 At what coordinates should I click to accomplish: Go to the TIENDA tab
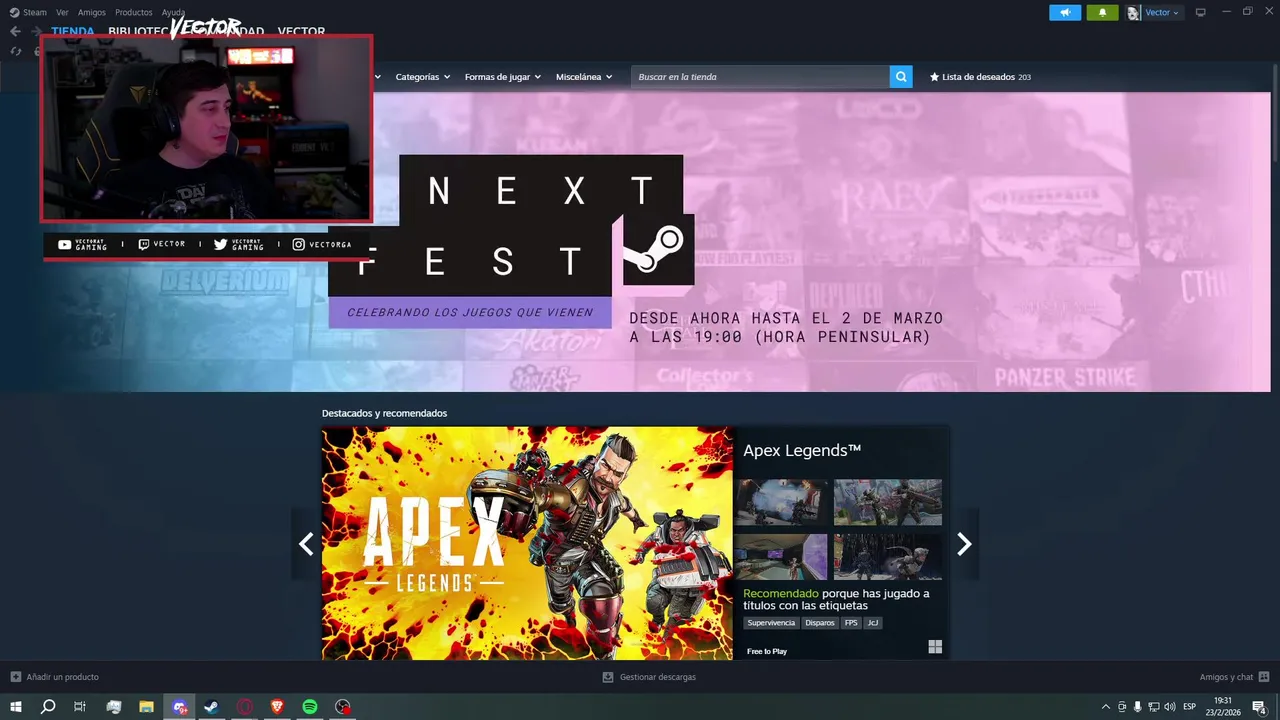73,32
